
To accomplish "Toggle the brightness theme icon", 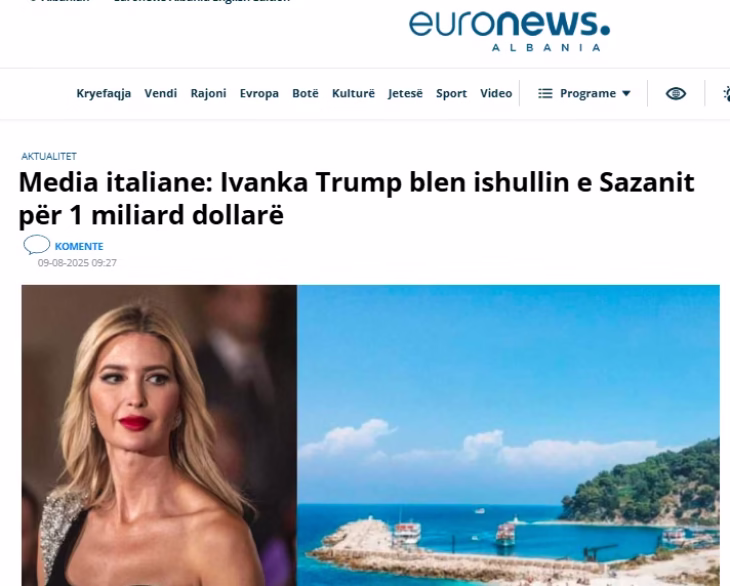I will click(x=726, y=94).
